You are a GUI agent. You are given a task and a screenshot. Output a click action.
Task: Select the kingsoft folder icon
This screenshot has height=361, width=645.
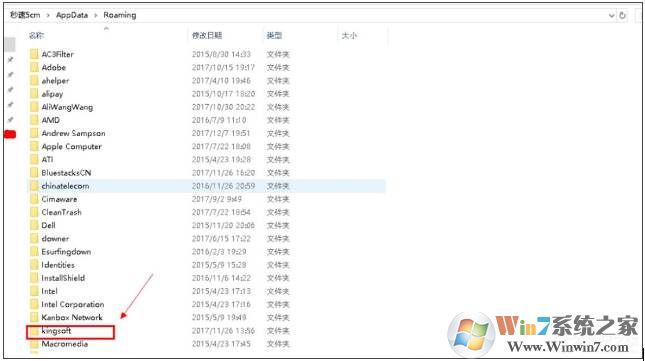(x=34, y=331)
